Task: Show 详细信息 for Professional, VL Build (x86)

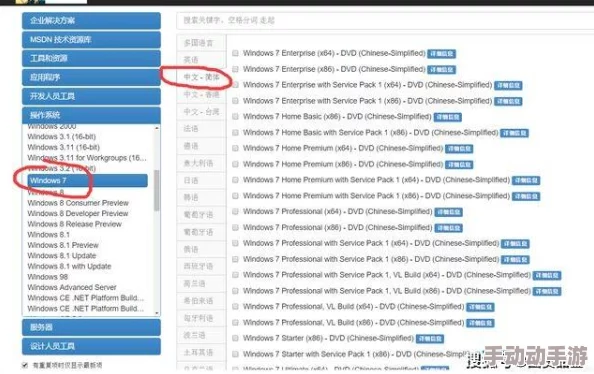Action: pyautogui.click(x=480, y=323)
